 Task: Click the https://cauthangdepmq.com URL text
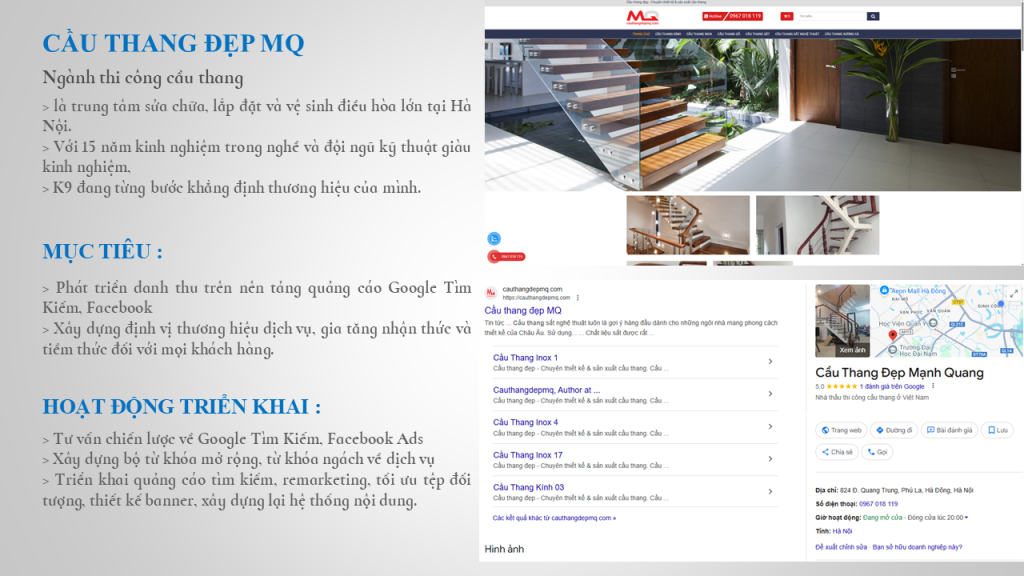tap(536, 298)
